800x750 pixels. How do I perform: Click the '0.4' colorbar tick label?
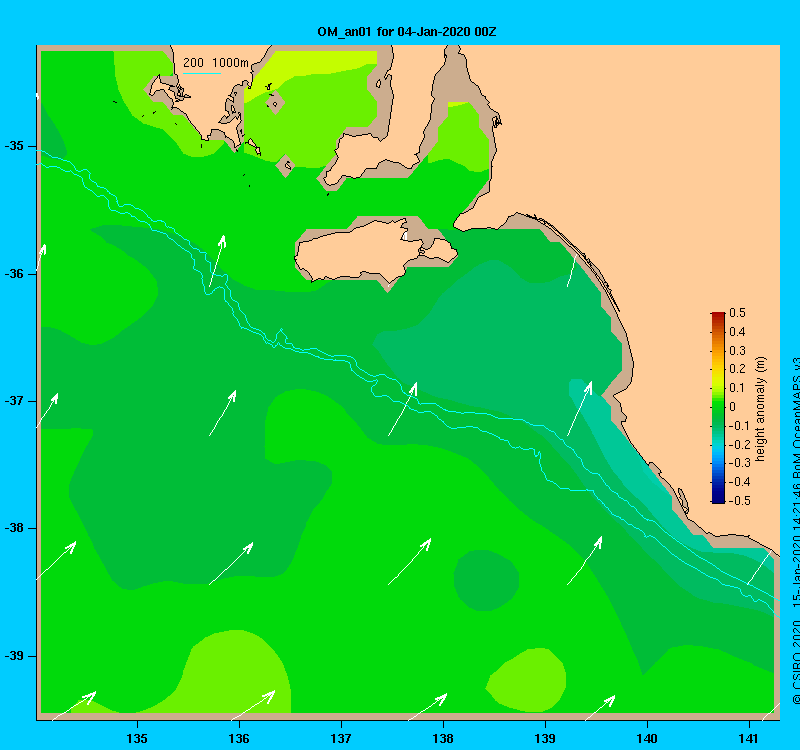pyautogui.click(x=737, y=332)
